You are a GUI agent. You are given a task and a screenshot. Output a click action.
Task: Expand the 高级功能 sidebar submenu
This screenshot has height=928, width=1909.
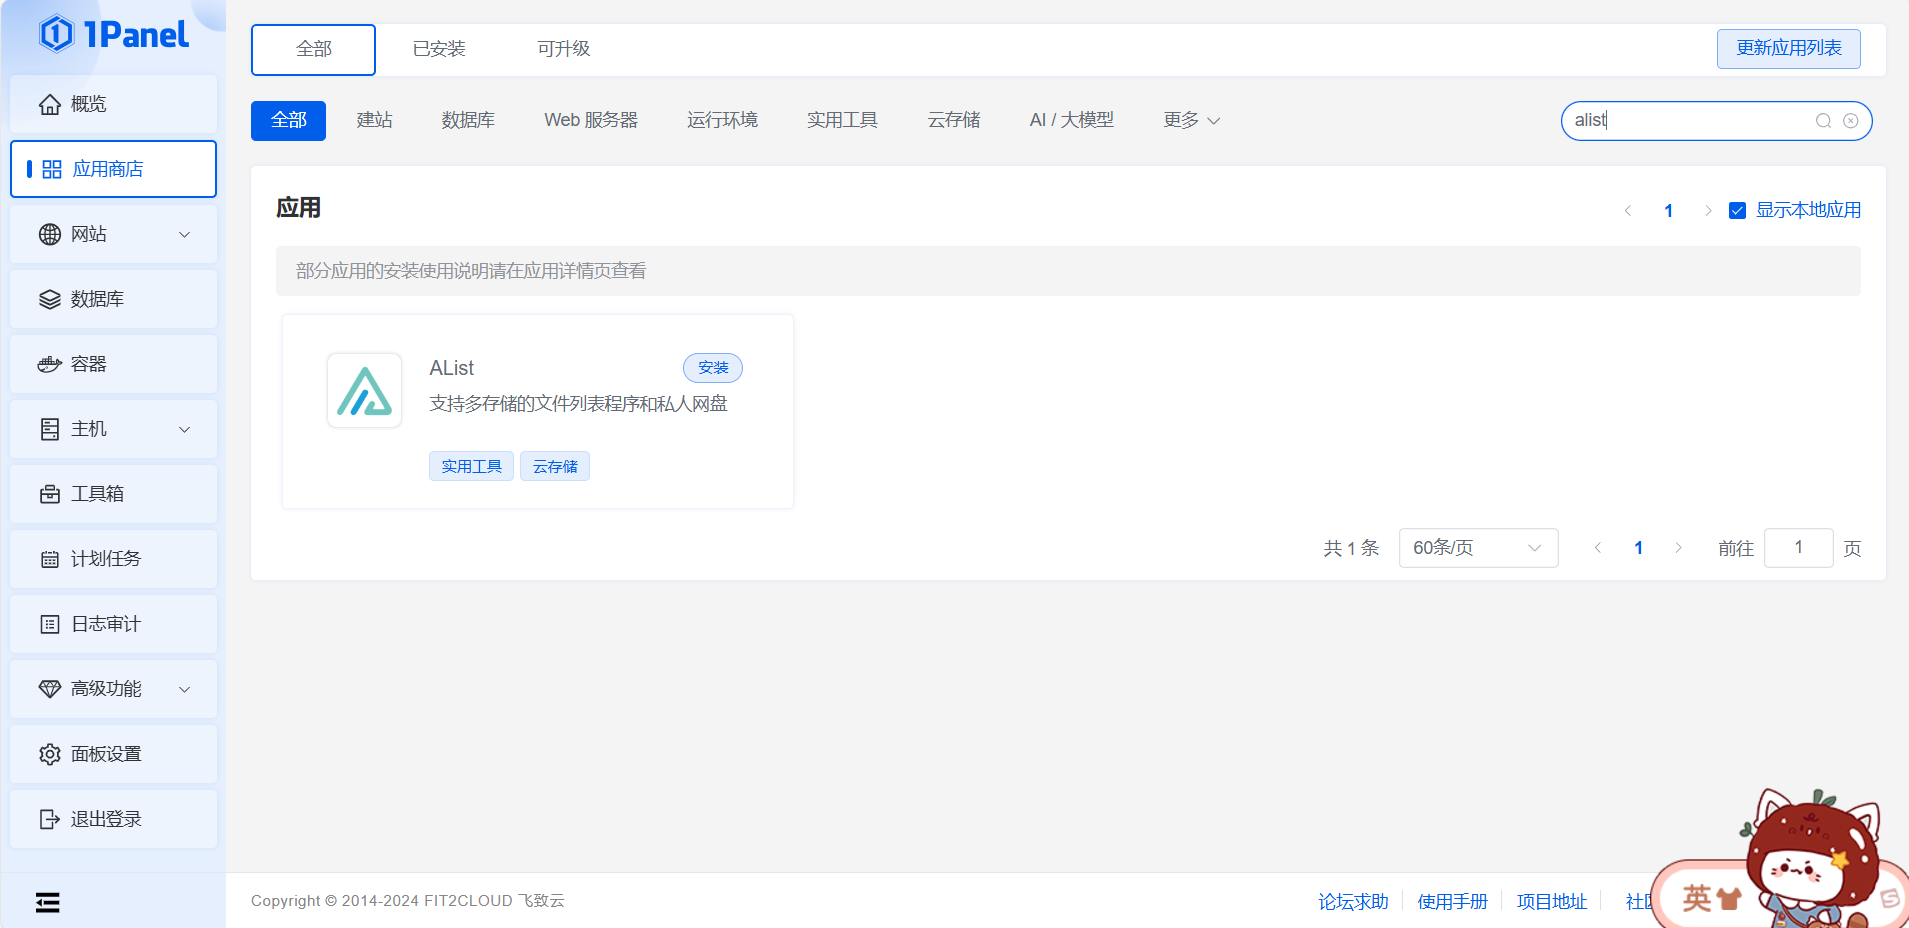(x=185, y=689)
